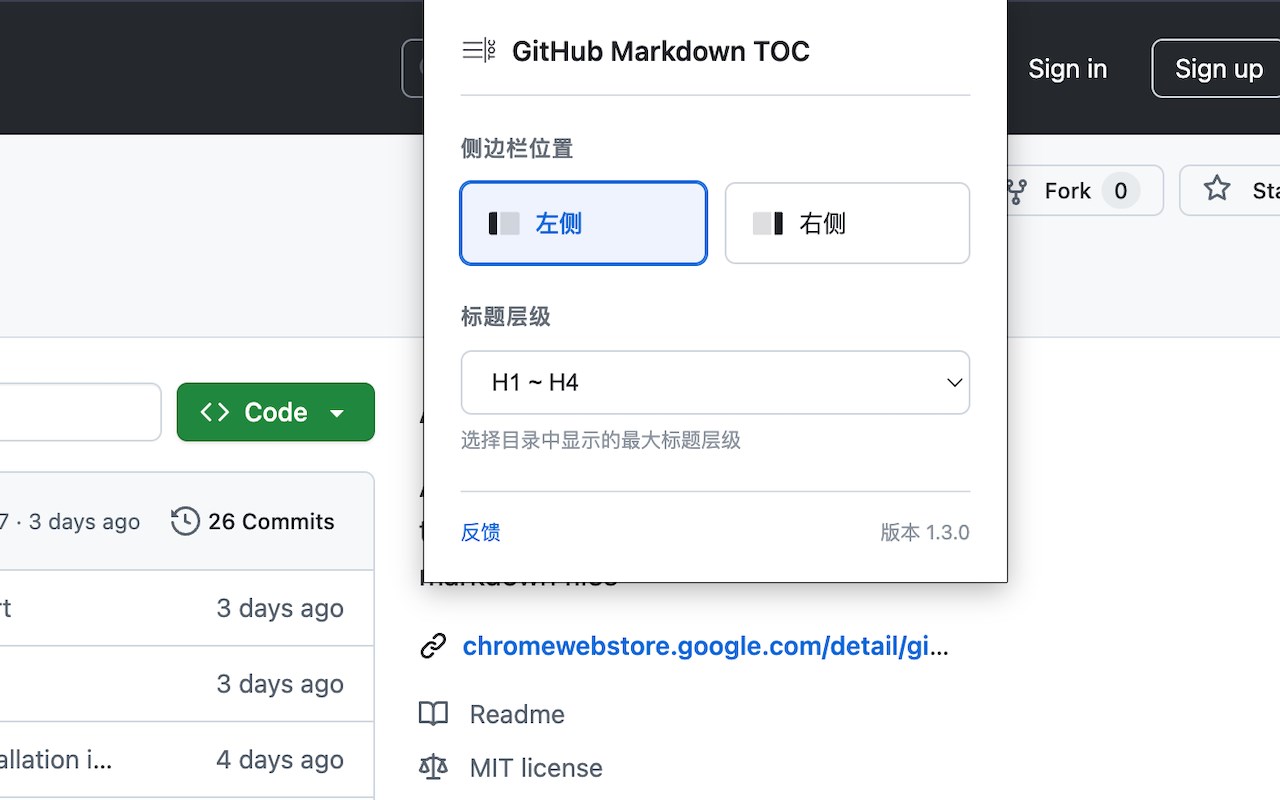
Task: Click the code brackets icon
Action: [215, 412]
